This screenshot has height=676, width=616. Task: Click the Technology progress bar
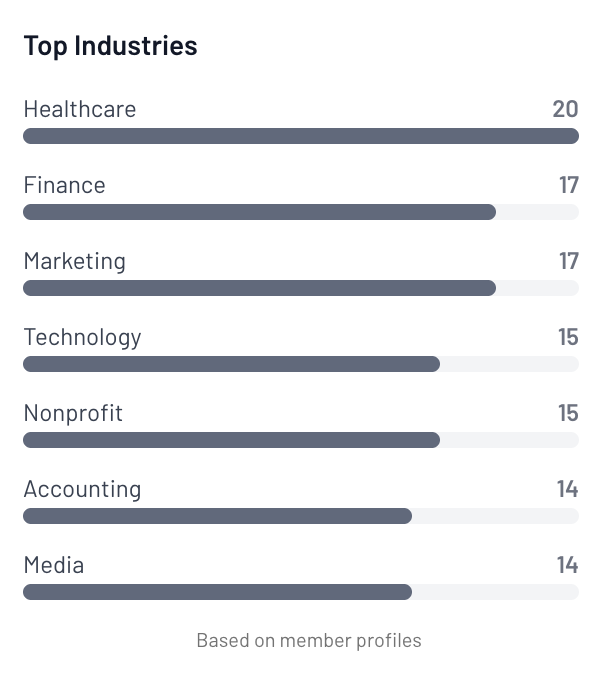coord(300,364)
